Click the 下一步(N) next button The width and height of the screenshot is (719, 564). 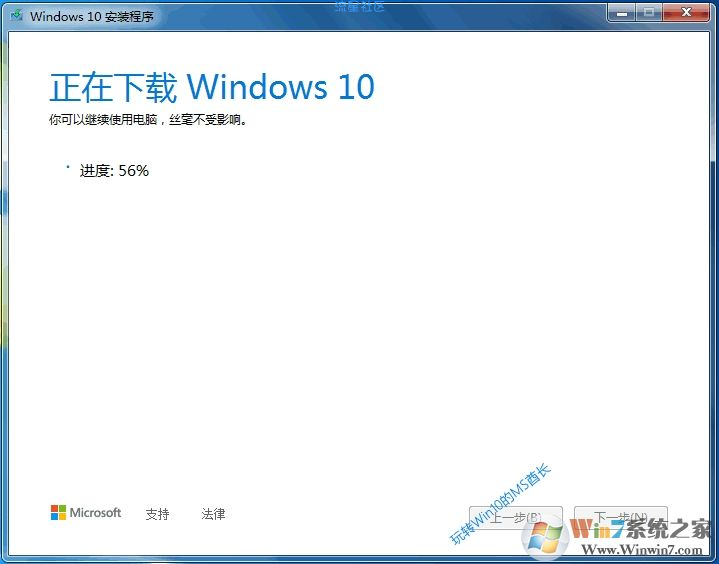tap(621, 518)
